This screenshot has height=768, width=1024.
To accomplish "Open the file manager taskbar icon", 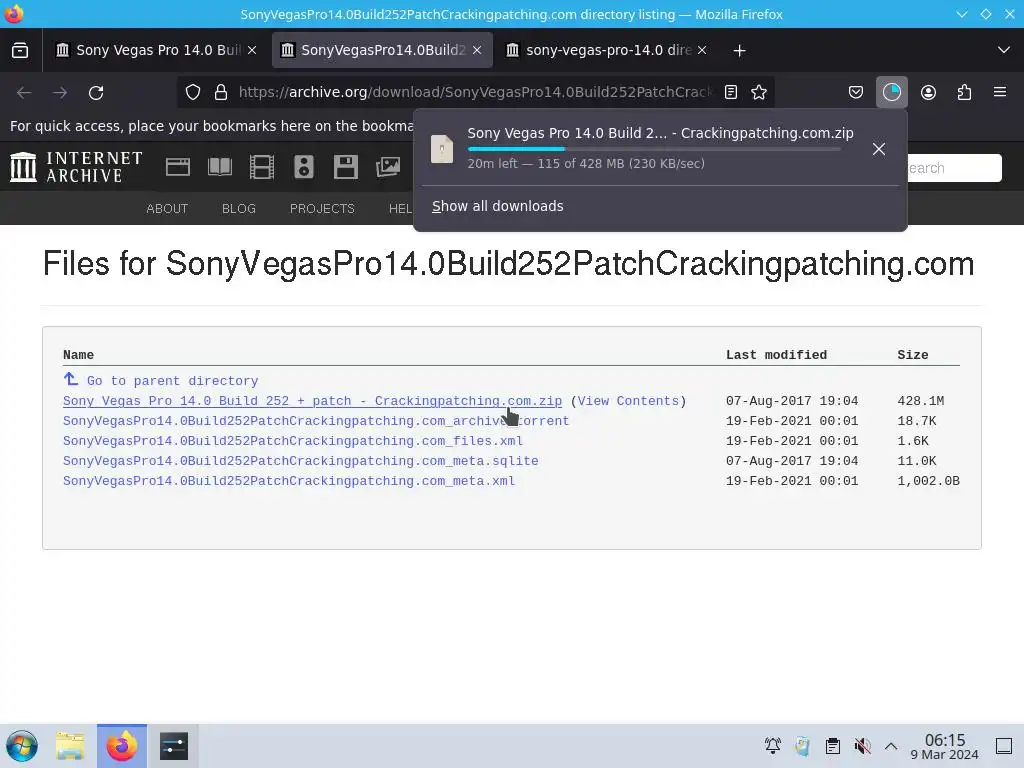I will (x=70, y=746).
